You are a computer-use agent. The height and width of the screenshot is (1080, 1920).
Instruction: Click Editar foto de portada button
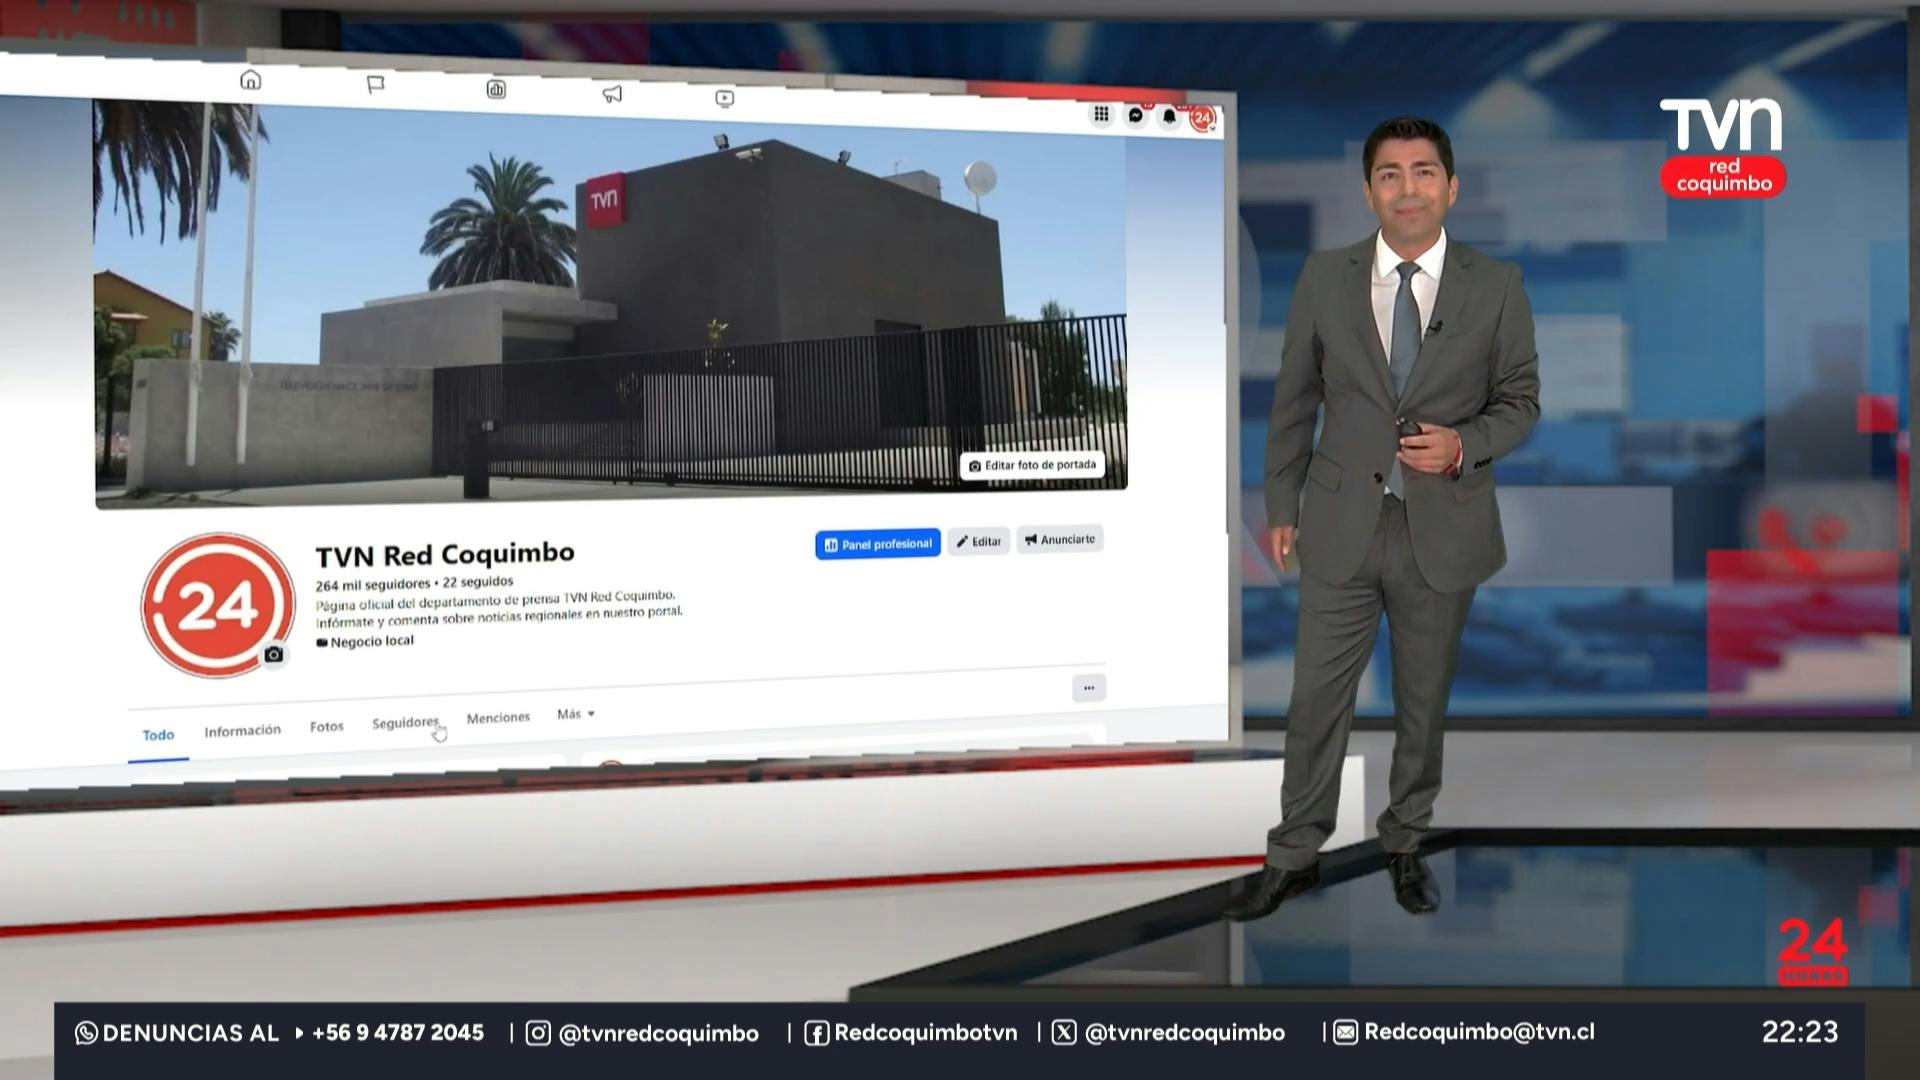[1032, 465]
